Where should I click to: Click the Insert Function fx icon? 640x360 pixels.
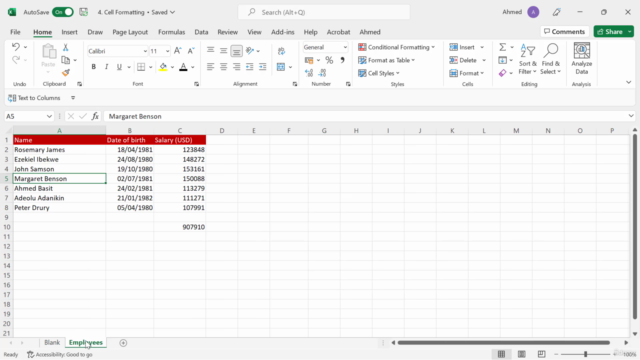tap(95, 116)
